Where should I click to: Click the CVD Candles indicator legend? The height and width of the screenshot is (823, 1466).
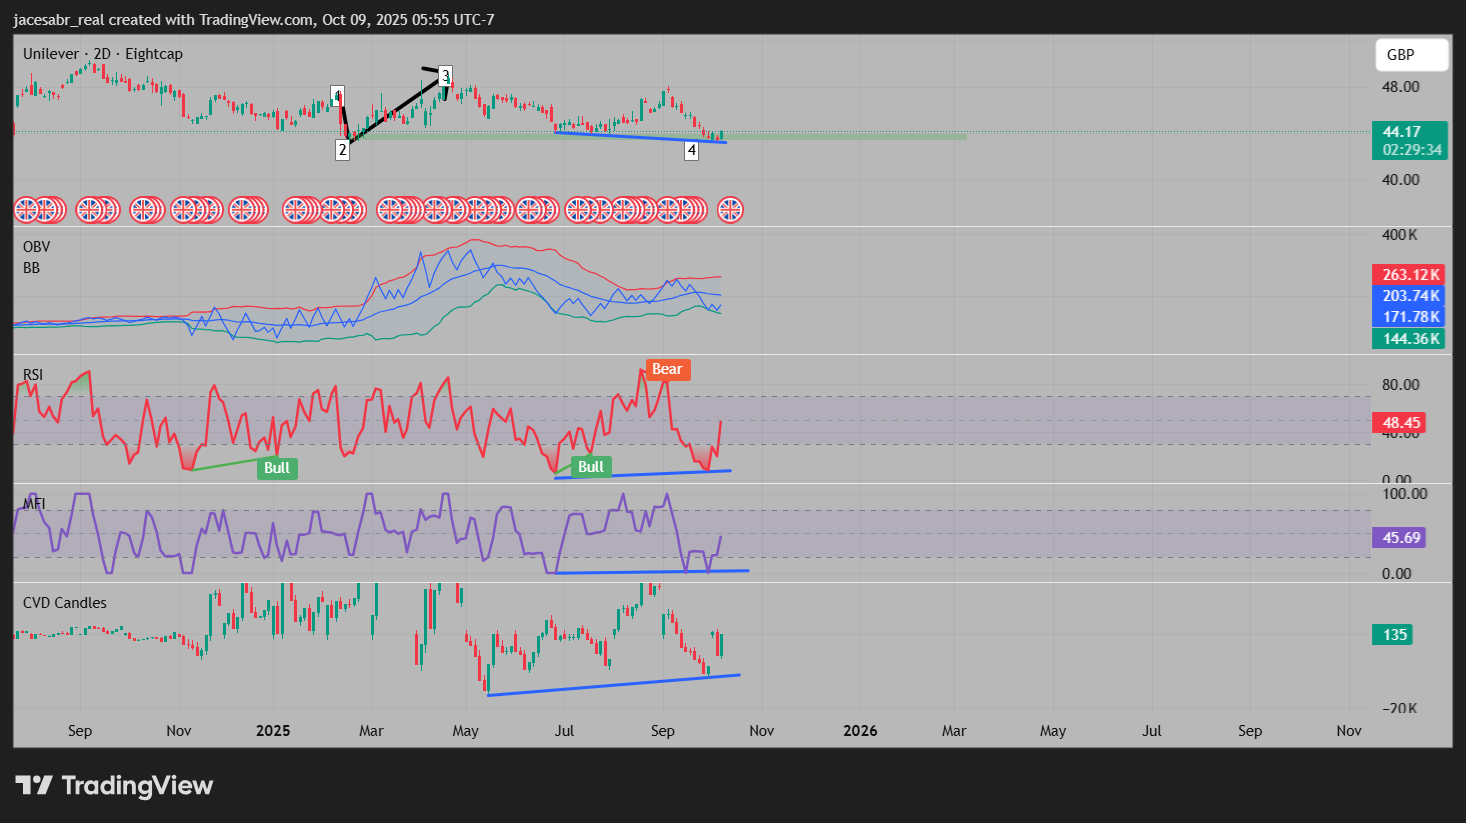[64, 602]
